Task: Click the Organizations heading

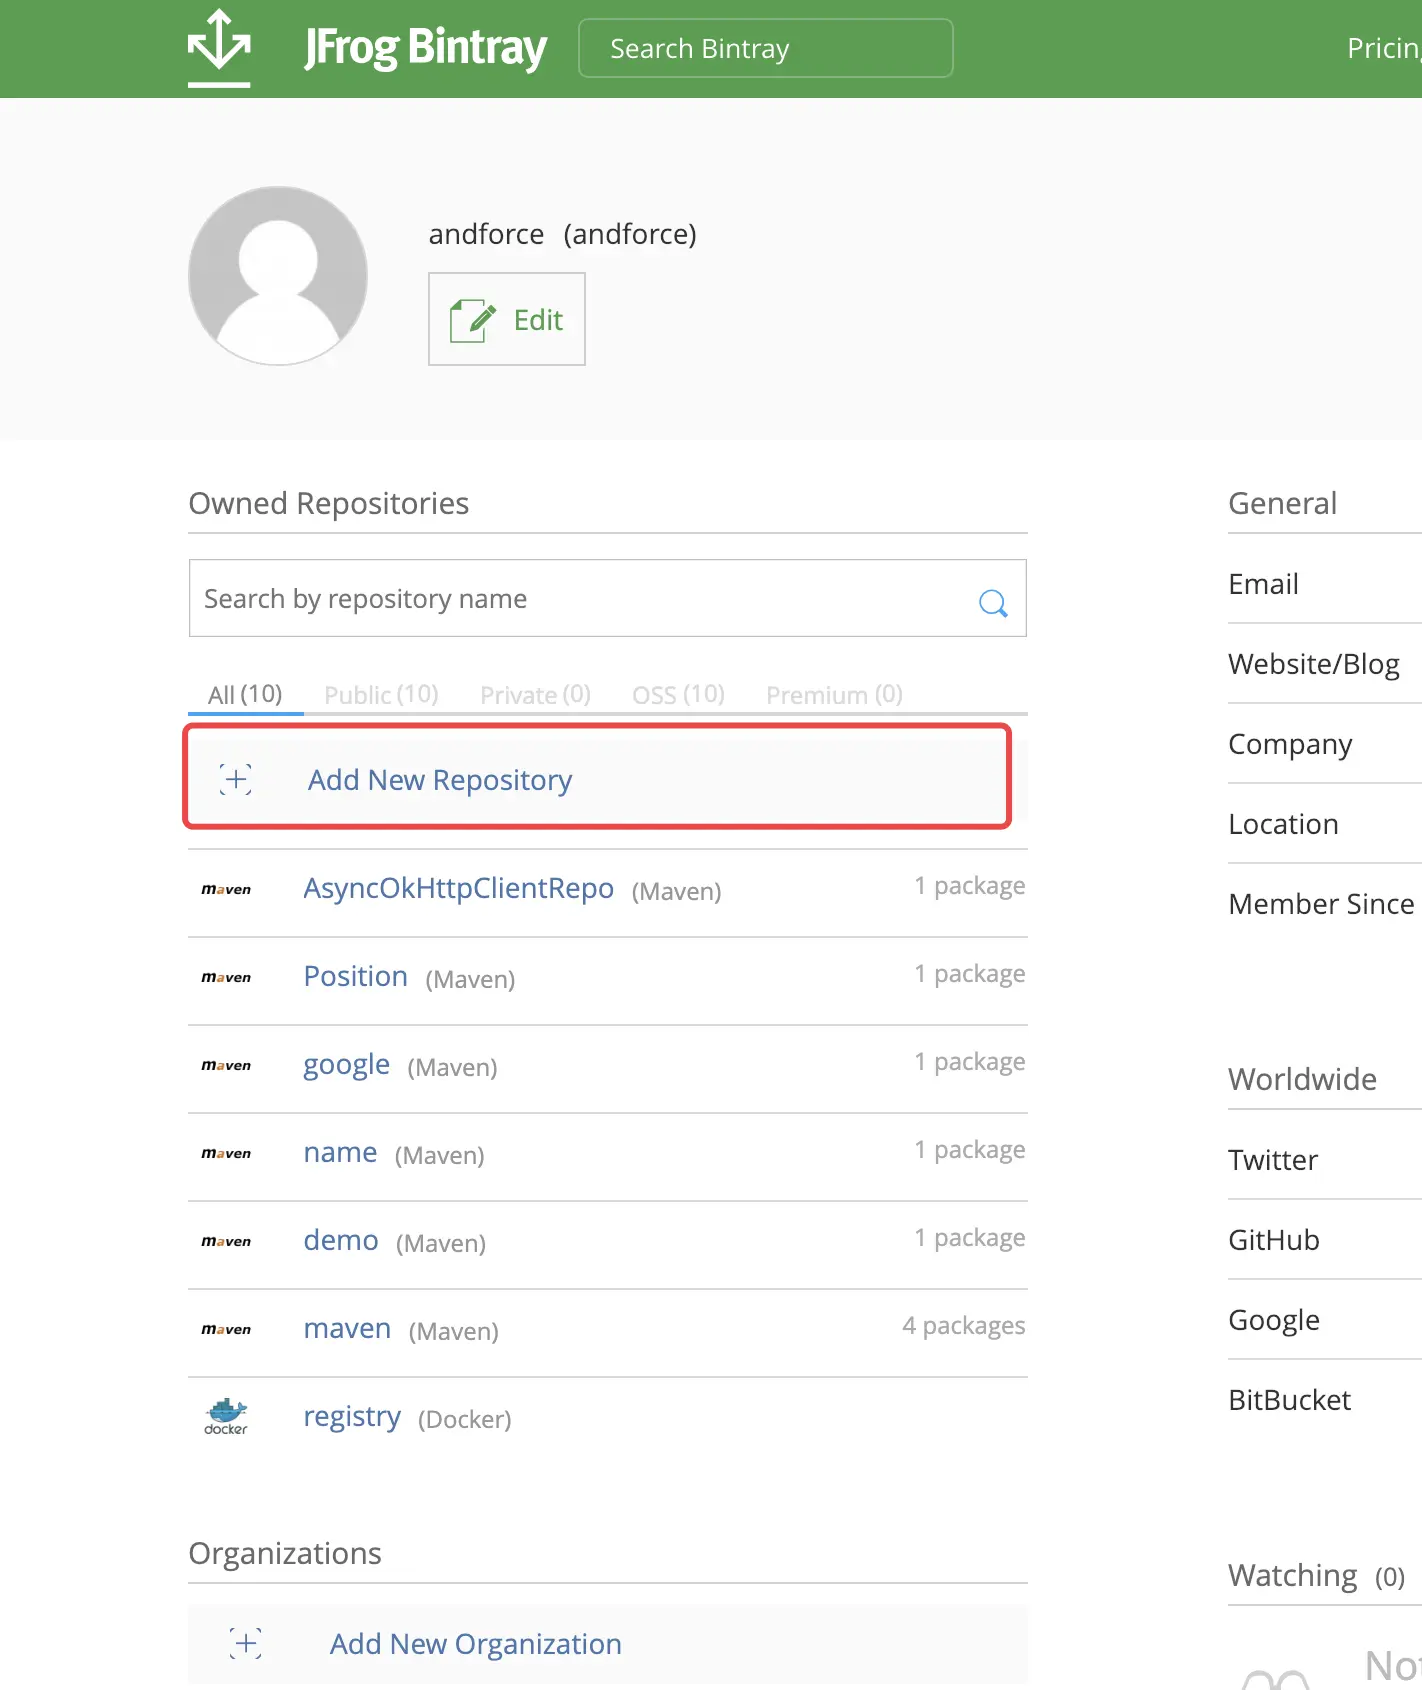Action: 285,1553
